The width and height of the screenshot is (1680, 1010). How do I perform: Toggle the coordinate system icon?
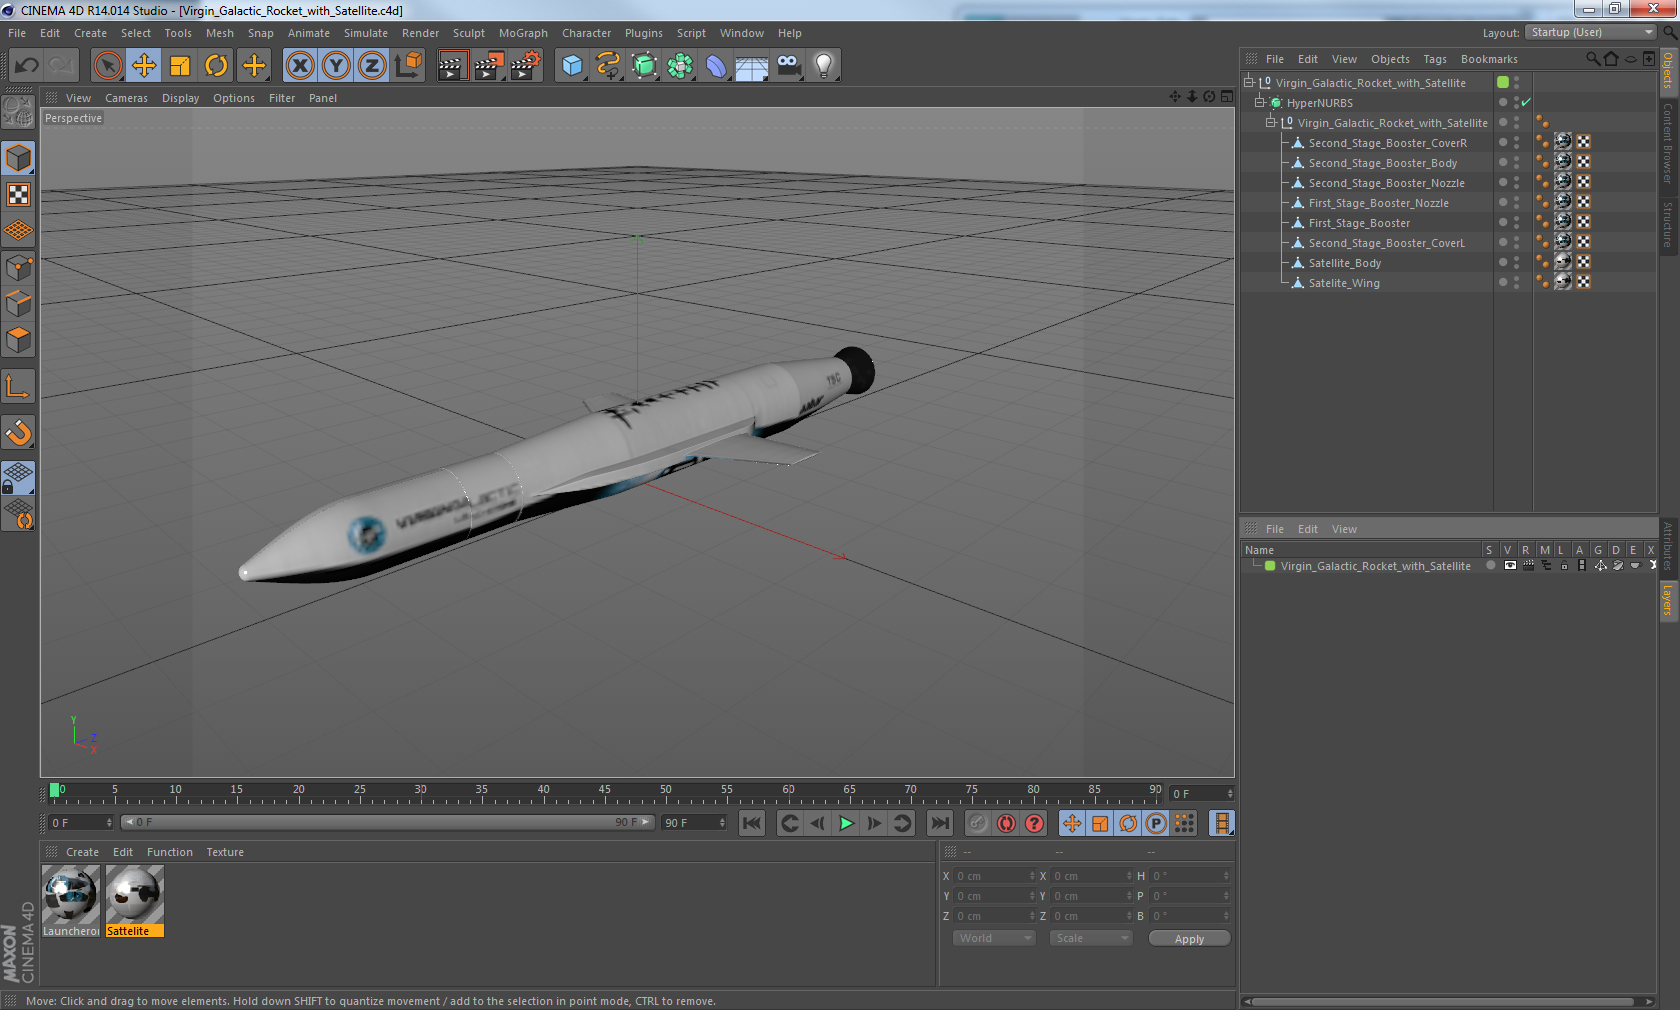(x=408, y=66)
